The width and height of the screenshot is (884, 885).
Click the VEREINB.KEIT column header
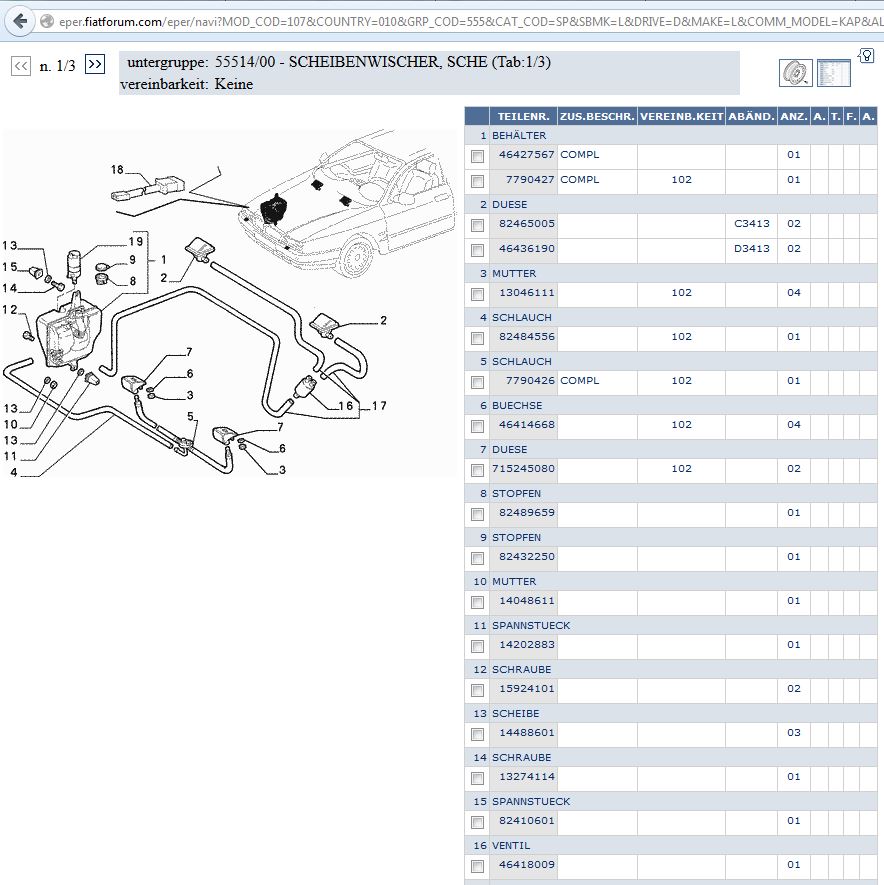tap(681, 116)
